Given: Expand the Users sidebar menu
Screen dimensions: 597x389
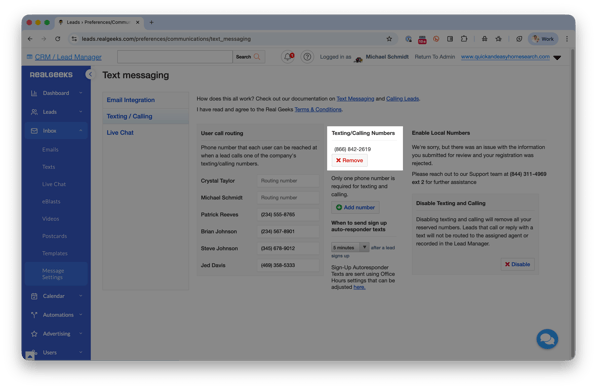Looking at the screenshot, I should coord(56,352).
